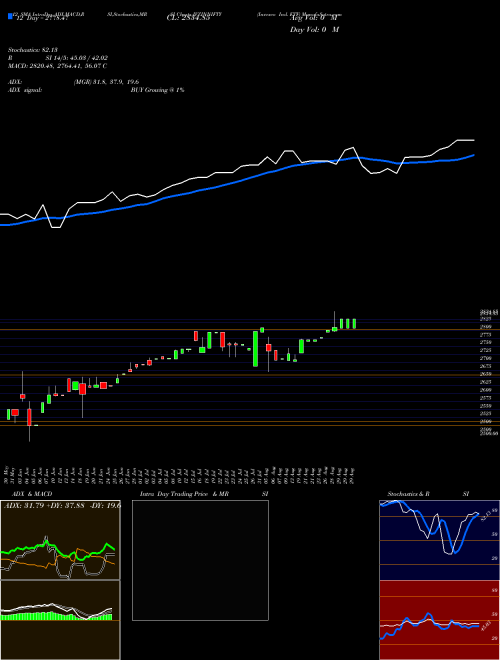Click the BUY Growing @ 1% signal text
Viewport: 500px width, 660px height.
[157, 90]
